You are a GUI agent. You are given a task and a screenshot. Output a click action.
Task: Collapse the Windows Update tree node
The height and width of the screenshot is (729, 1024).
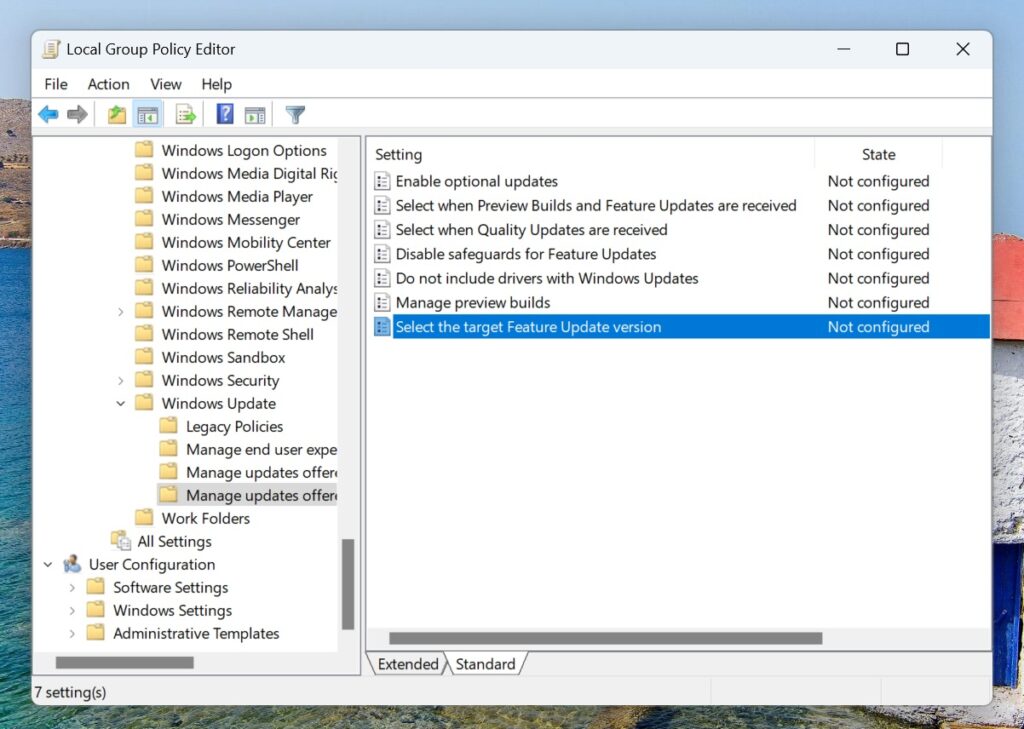tap(120, 403)
